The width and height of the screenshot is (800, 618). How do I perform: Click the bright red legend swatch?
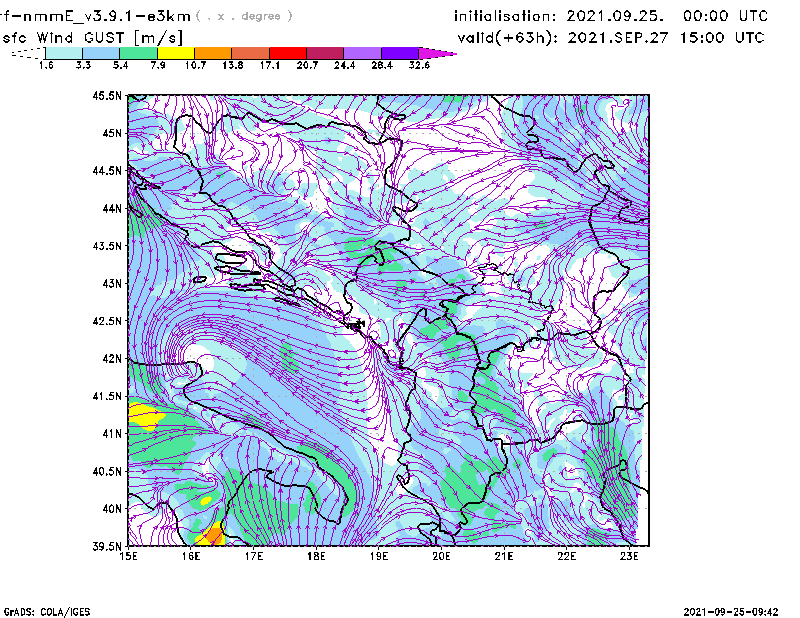[x=288, y=53]
